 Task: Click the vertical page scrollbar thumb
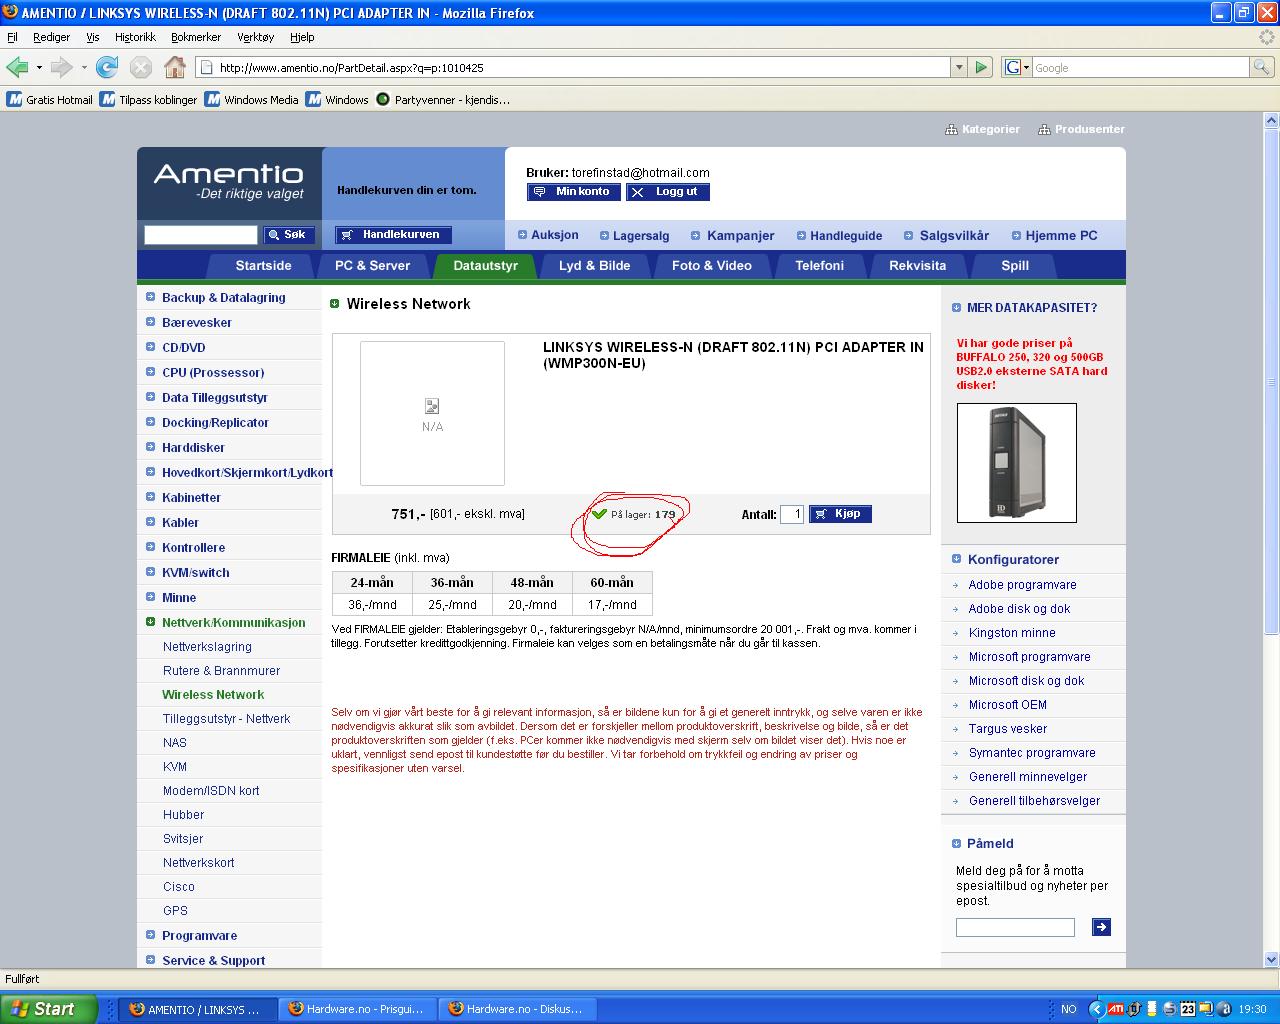point(1271,382)
